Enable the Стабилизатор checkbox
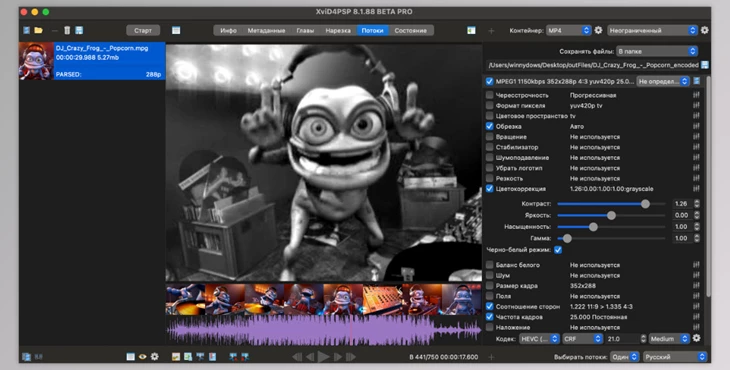This screenshot has width=730, height=370. tap(489, 147)
